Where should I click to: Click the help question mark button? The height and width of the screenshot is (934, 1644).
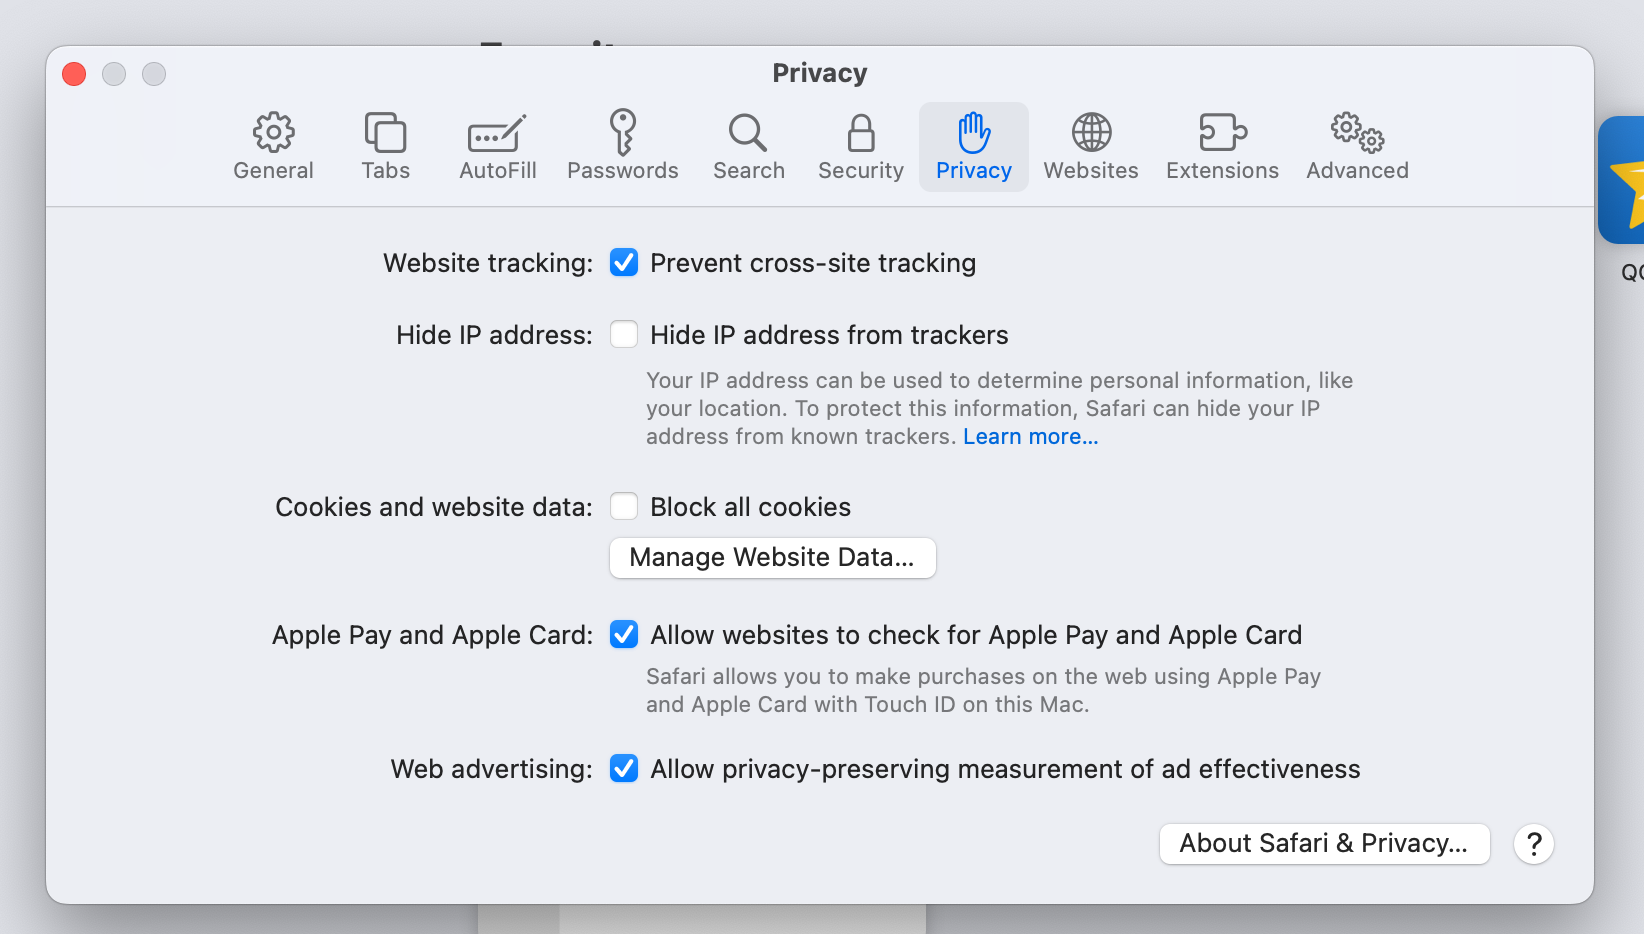click(1533, 844)
